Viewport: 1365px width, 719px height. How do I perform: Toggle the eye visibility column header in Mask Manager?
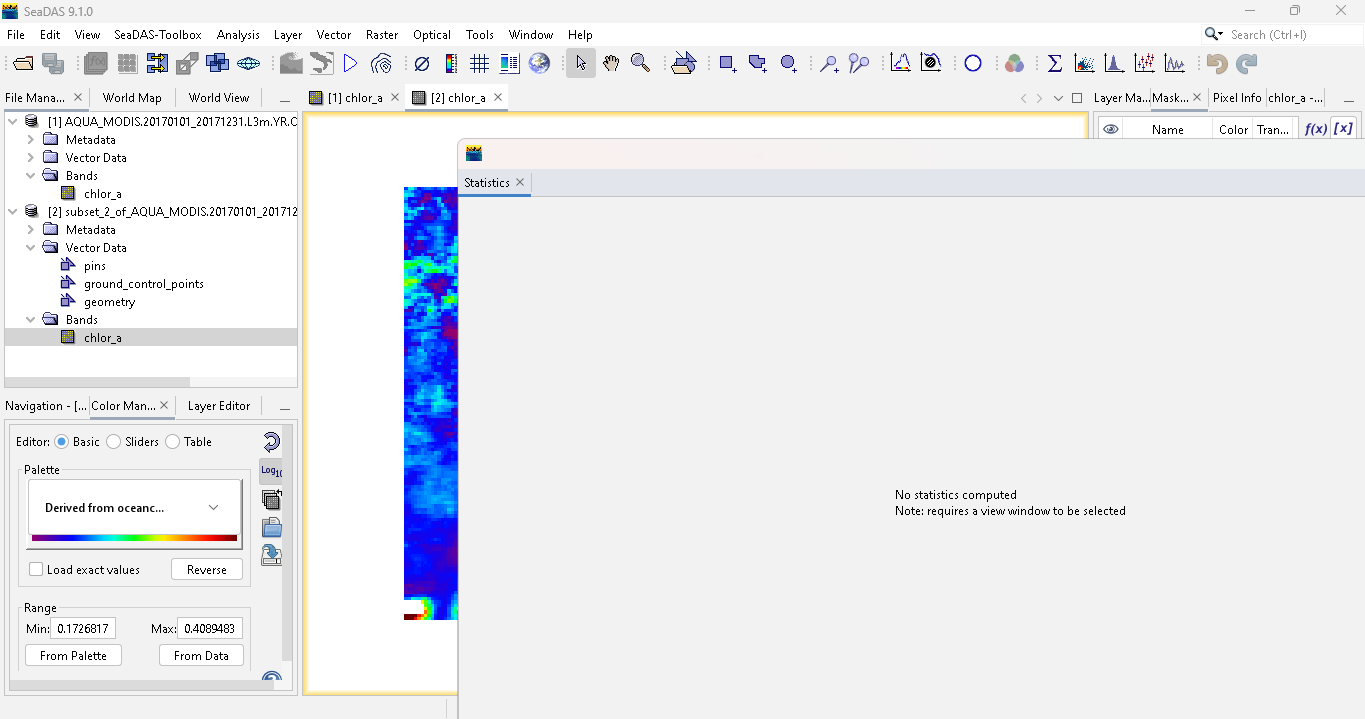[x=1110, y=130]
